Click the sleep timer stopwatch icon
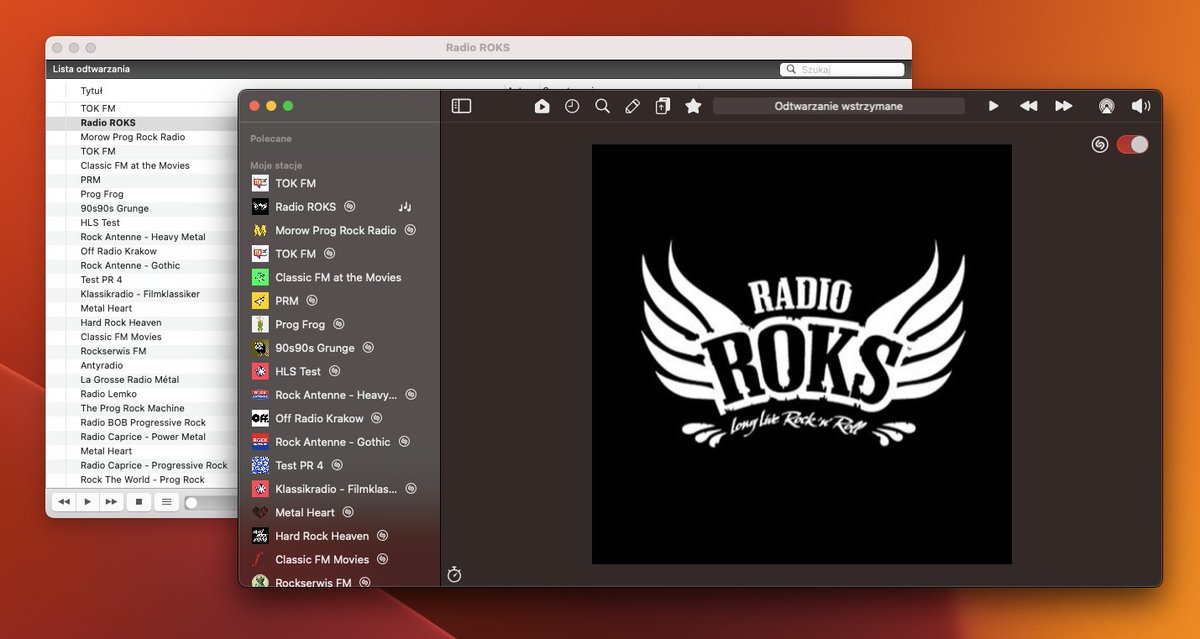 455,576
